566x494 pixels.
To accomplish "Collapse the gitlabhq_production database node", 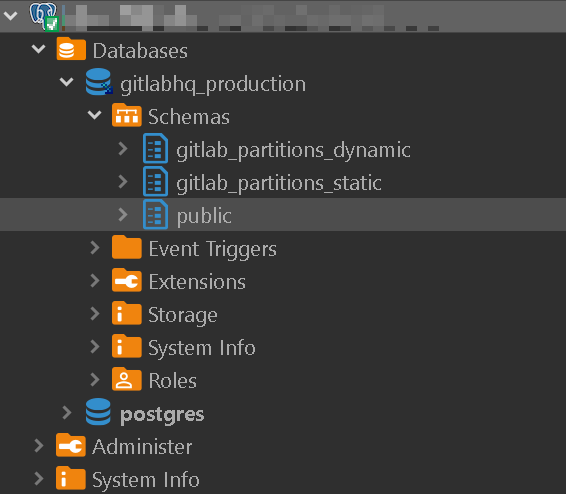I will coord(66,82).
